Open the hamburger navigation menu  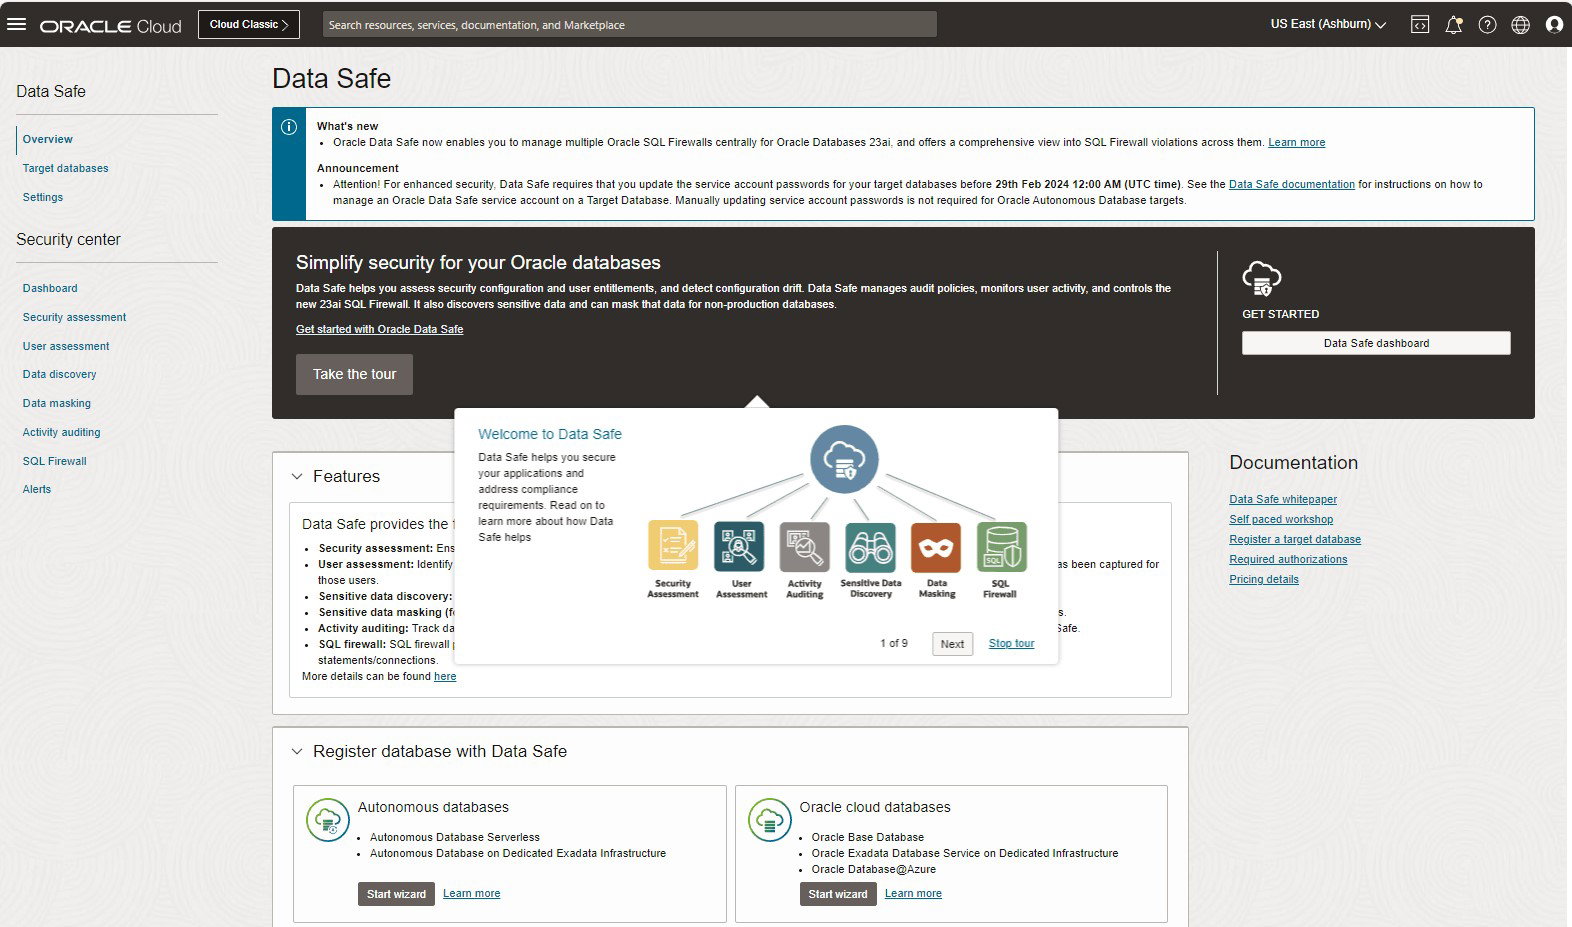[16, 24]
